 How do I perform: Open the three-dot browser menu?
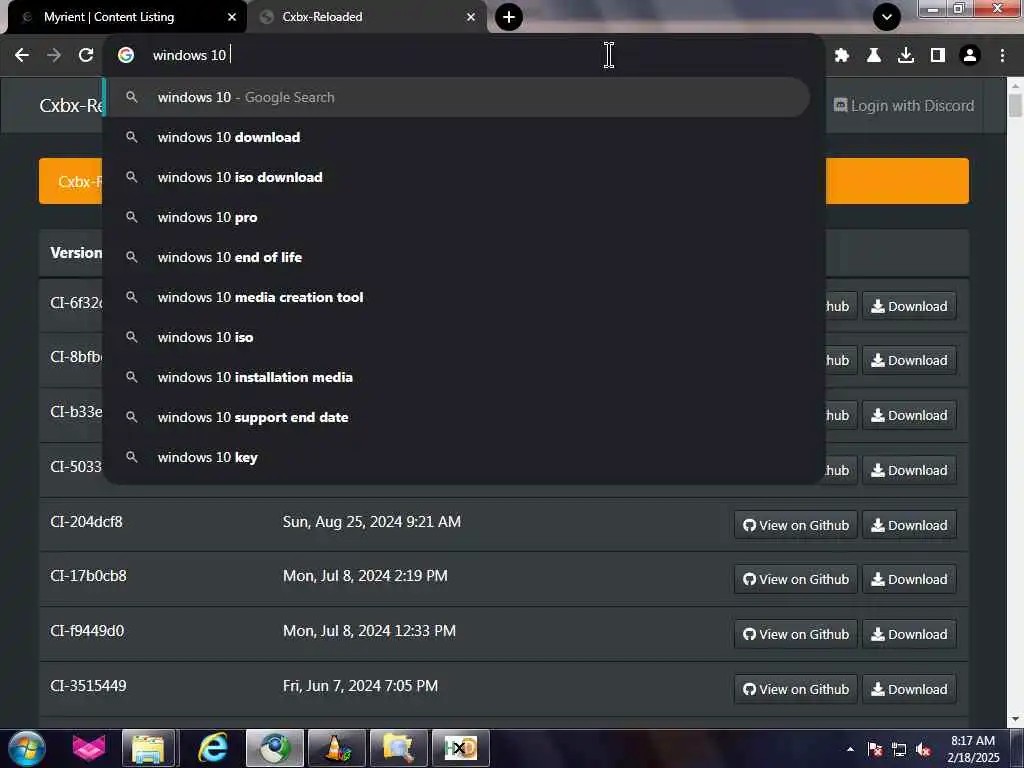point(1002,56)
